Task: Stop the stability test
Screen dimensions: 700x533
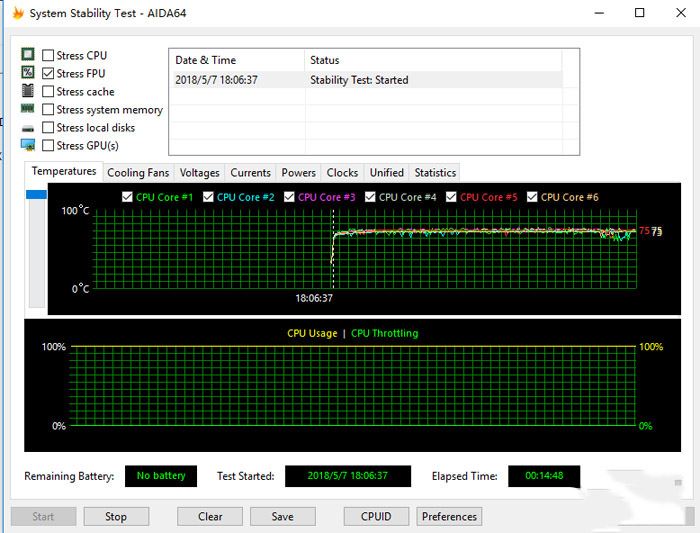Action: (x=116, y=516)
